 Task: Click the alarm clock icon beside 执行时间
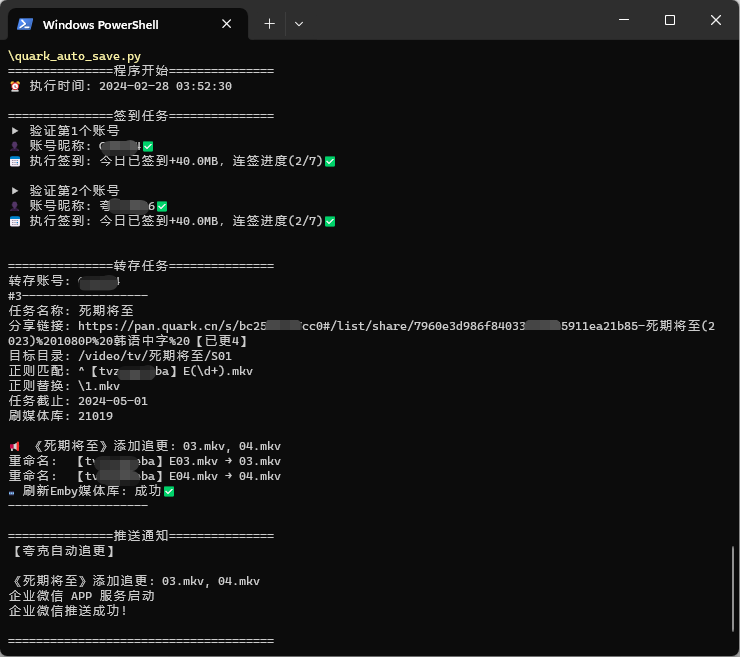(x=15, y=87)
